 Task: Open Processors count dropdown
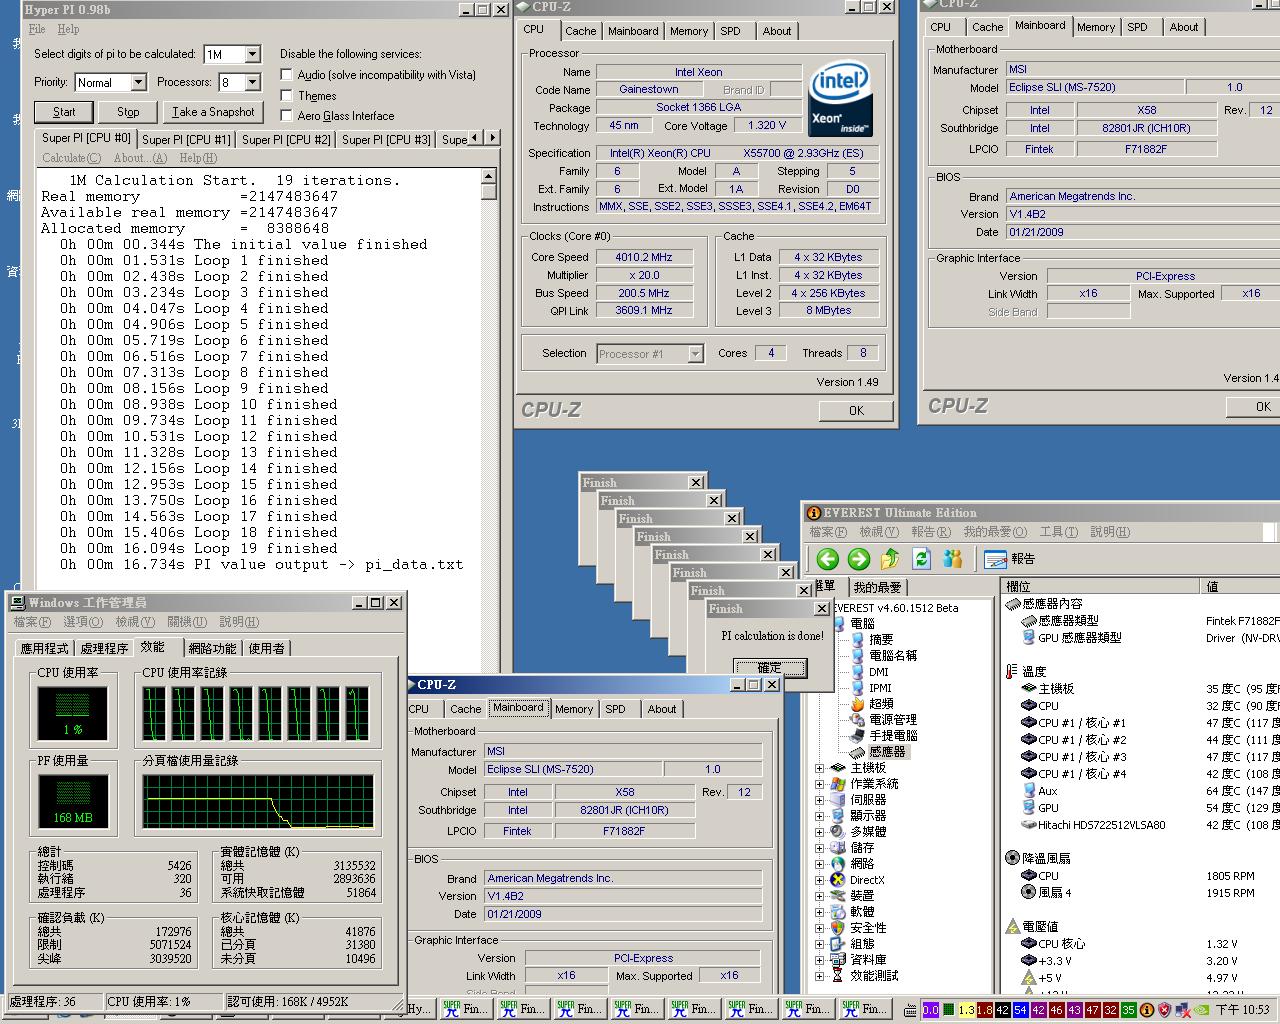tap(252, 82)
